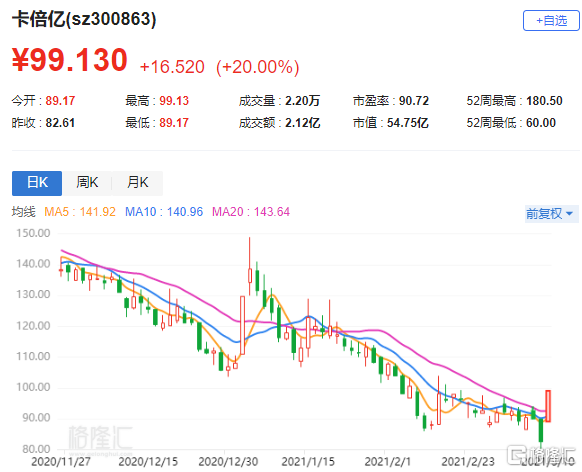582x472 pixels.
Task: Click the tall red candle with 150 peak
Action: tap(250, 266)
